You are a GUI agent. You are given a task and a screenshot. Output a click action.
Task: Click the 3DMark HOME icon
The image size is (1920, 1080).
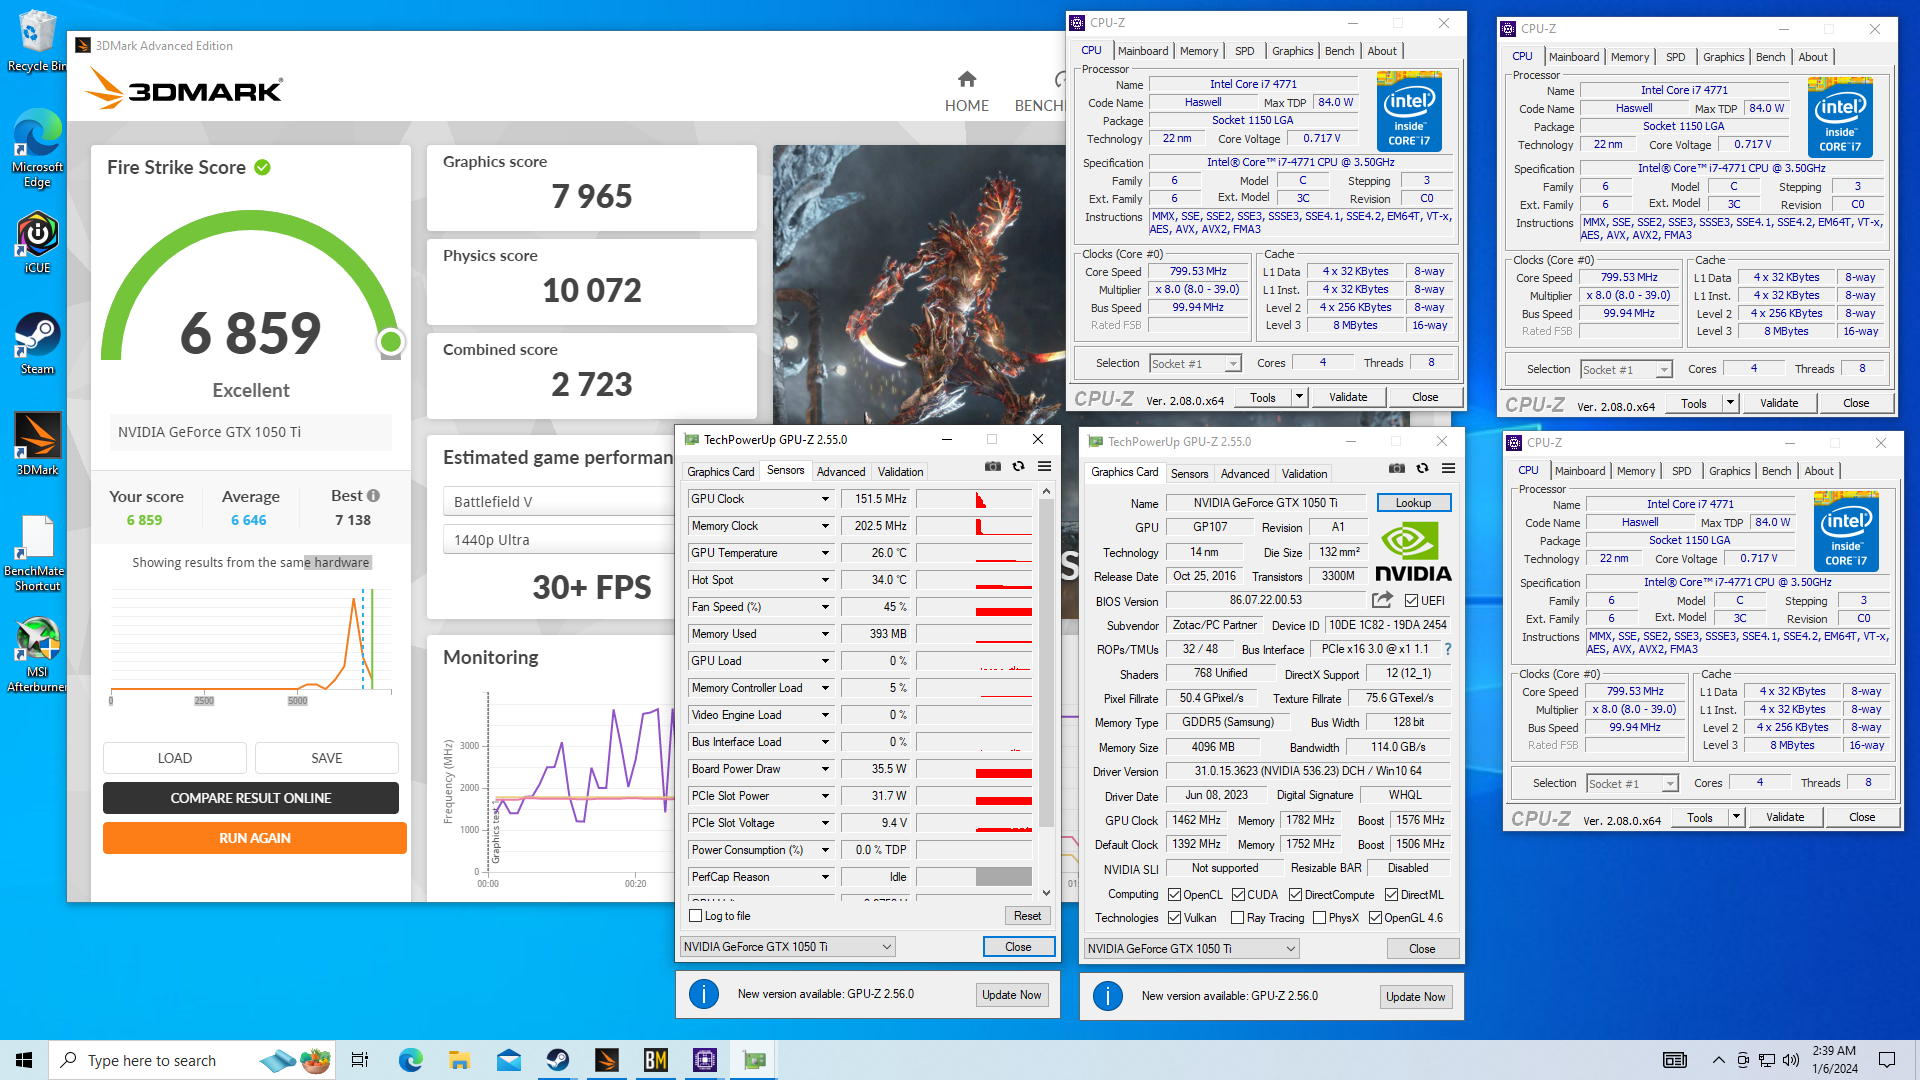(966, 80)
